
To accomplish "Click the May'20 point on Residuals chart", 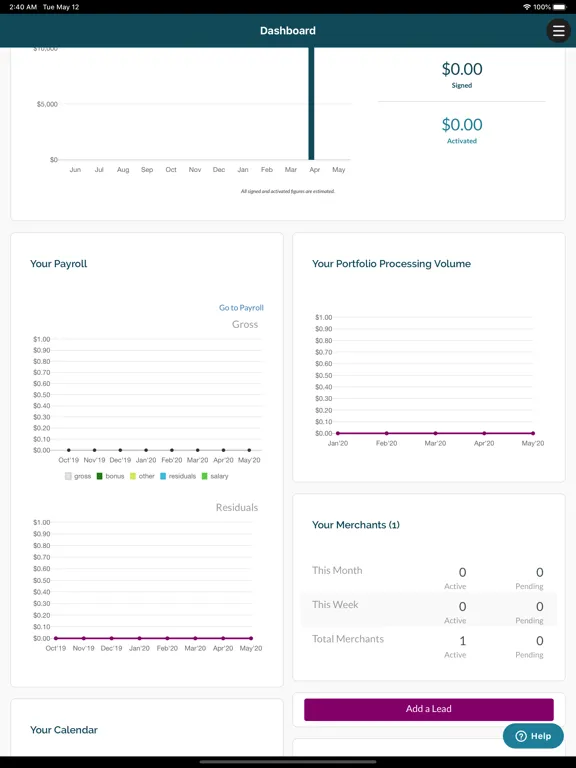I will [251, 638].
